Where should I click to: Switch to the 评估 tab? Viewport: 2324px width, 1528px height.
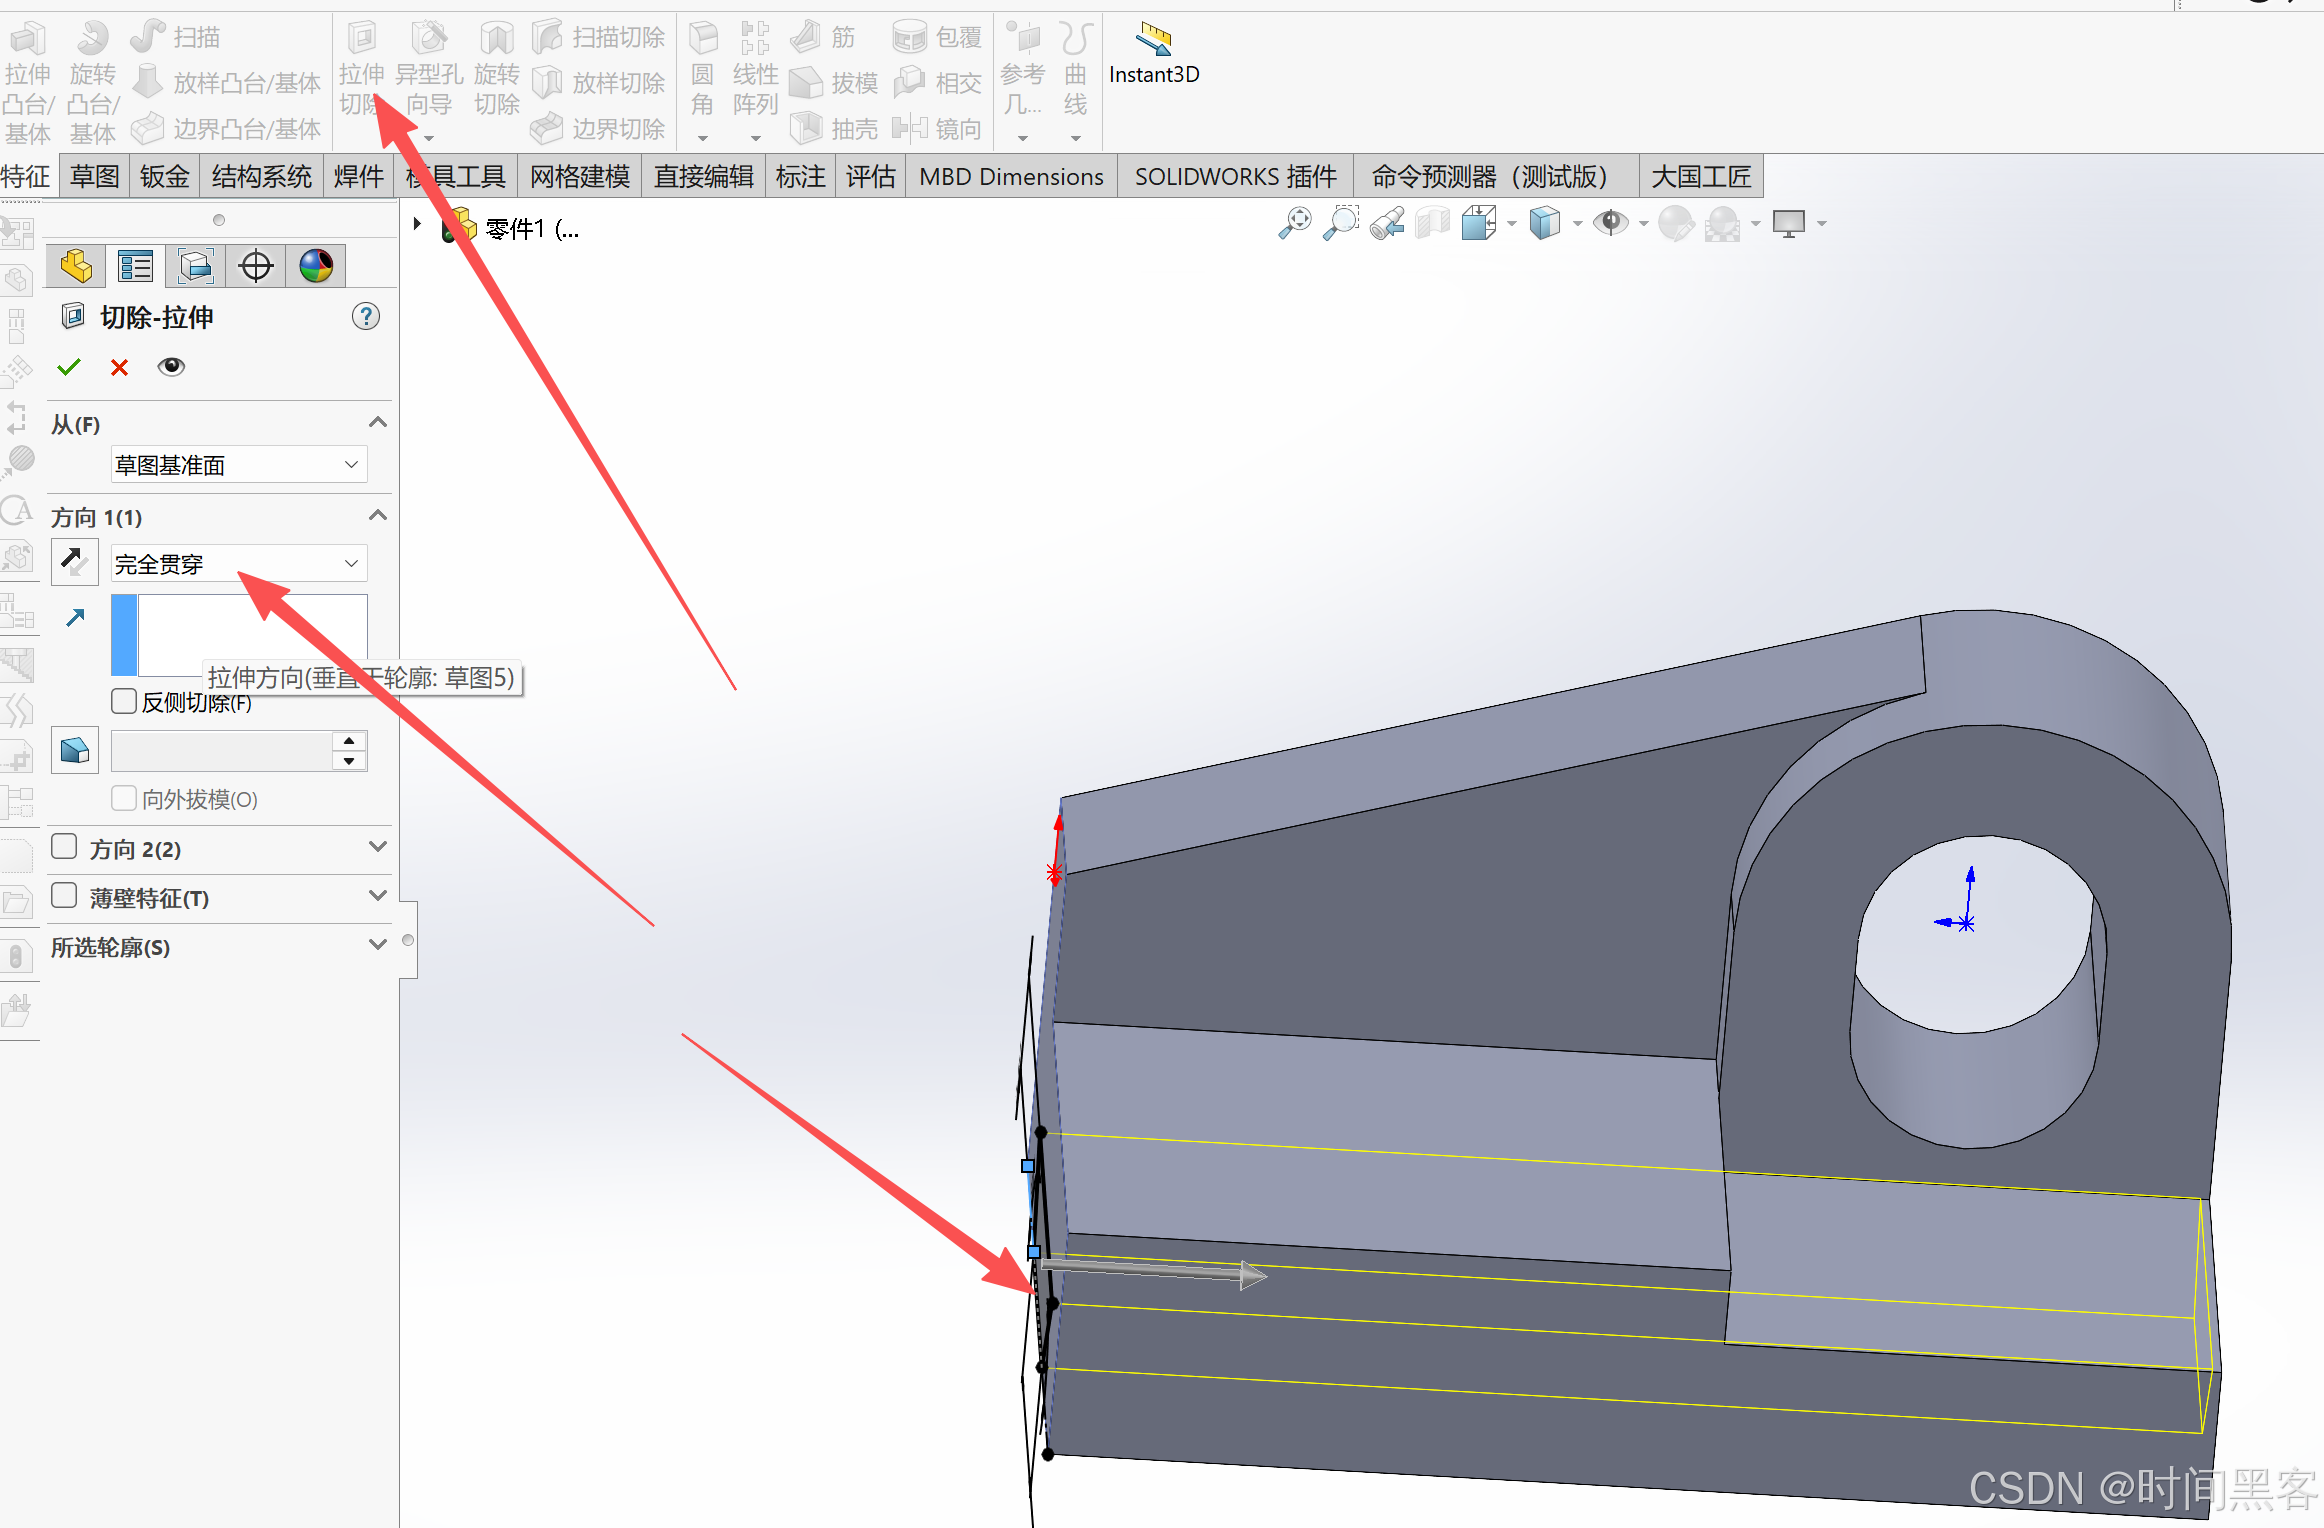[x=870, y=177]
